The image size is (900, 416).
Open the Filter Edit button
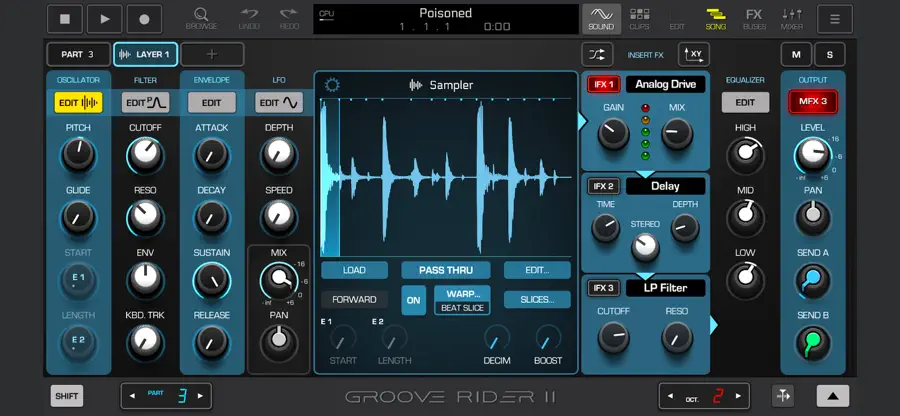tap(145, 103)
